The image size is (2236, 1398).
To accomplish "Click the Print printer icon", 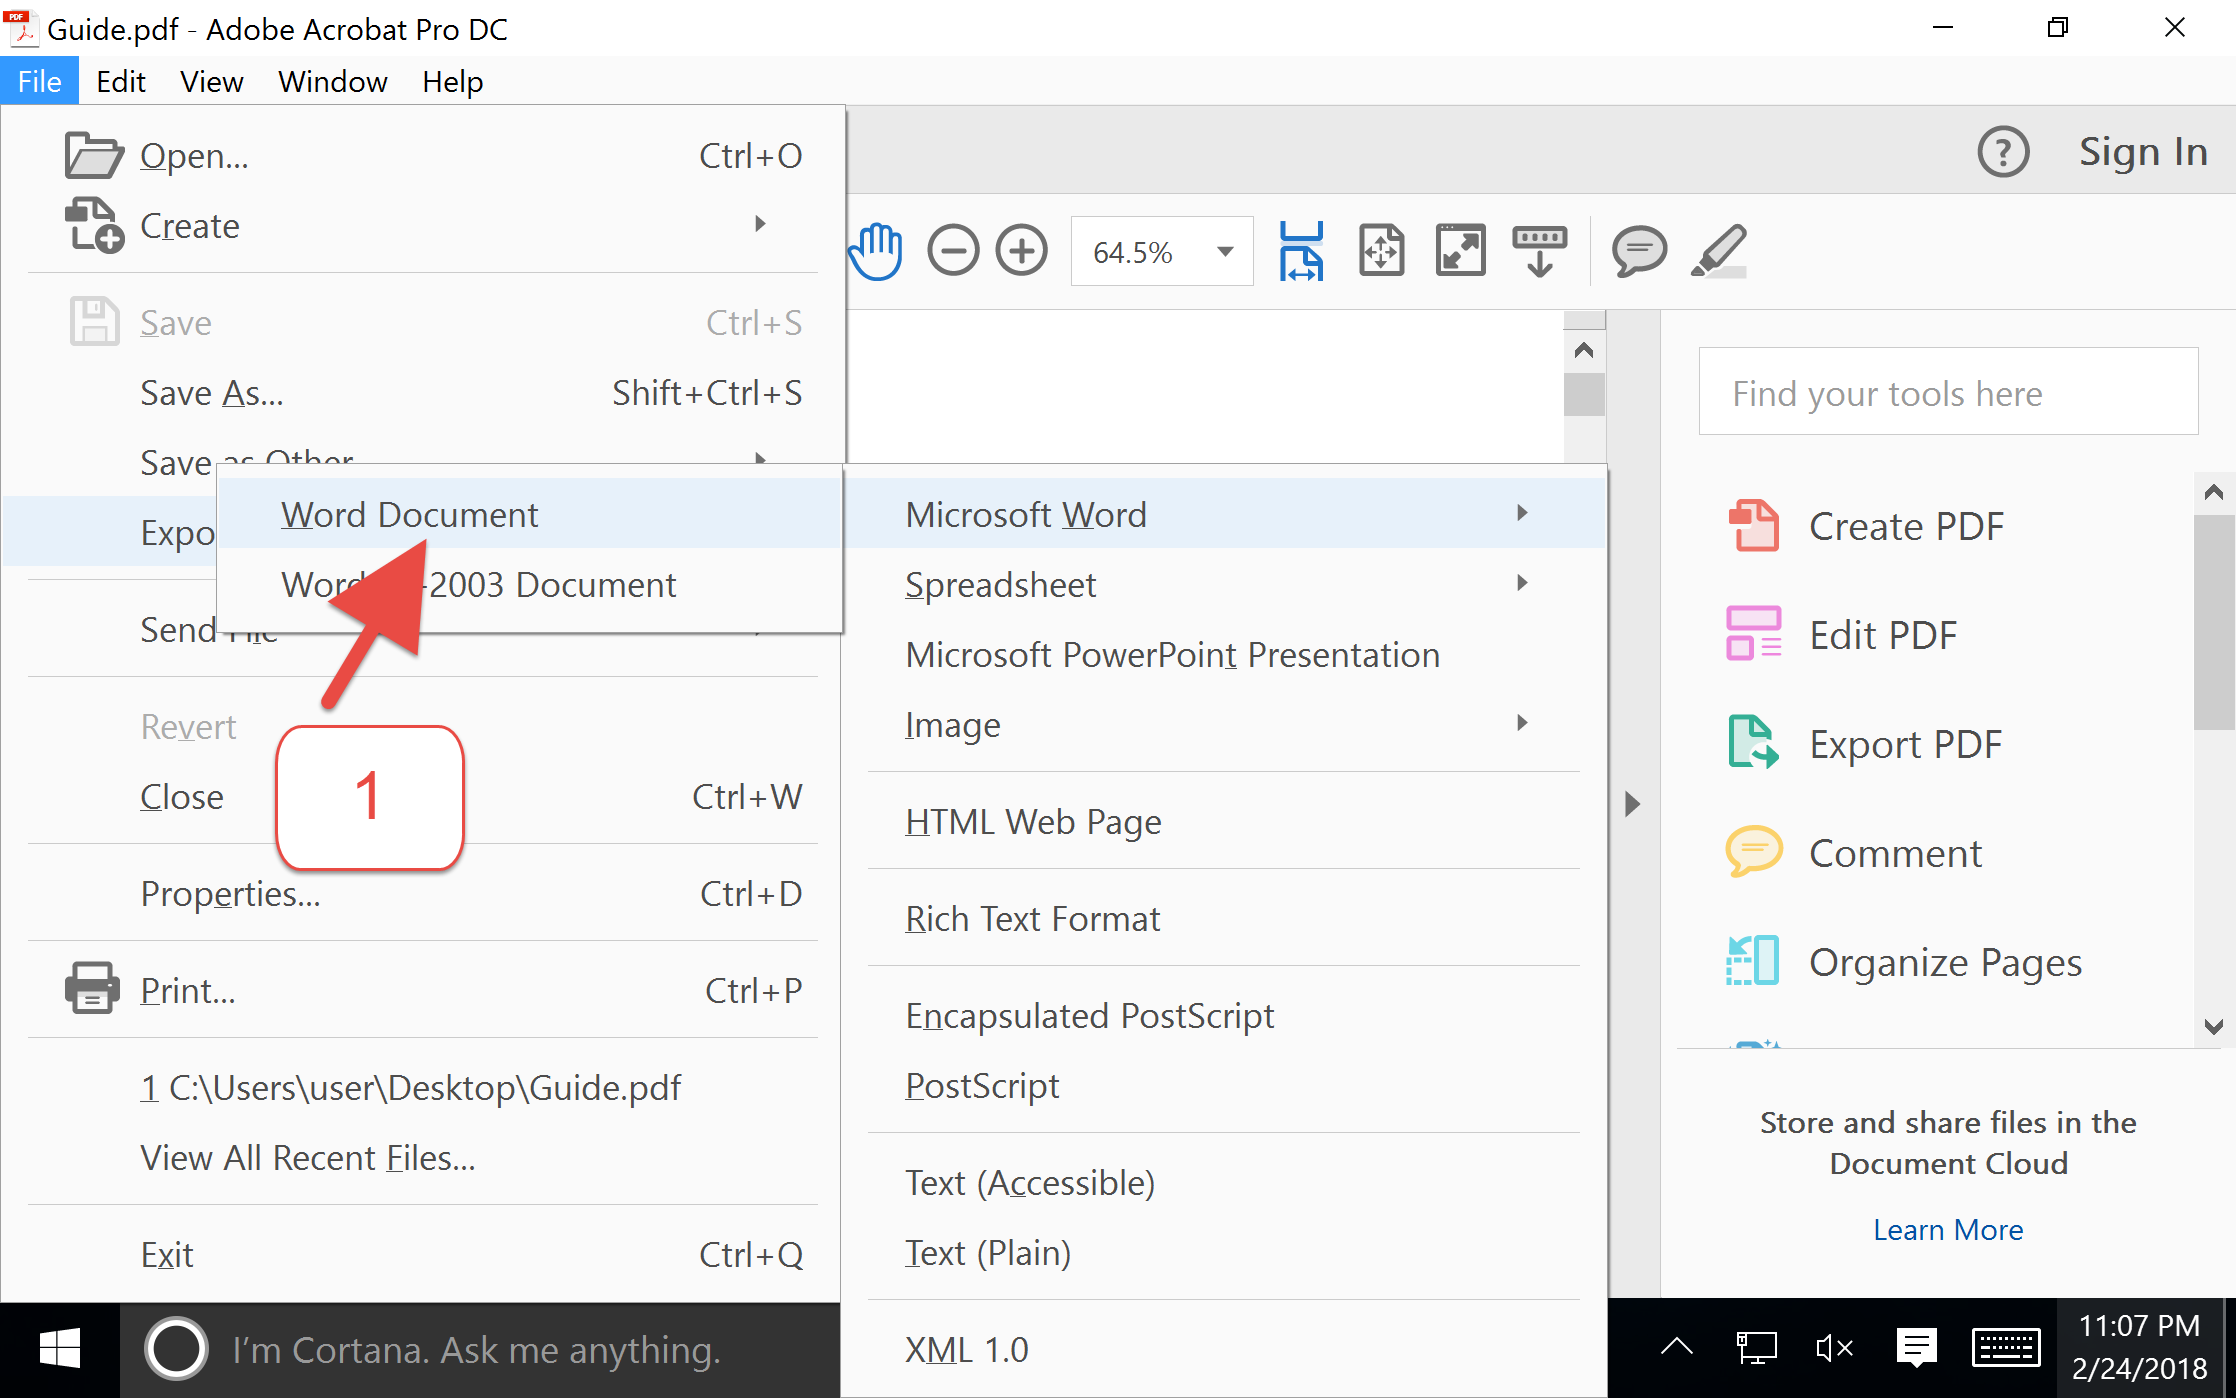I will tap(93, 989).
